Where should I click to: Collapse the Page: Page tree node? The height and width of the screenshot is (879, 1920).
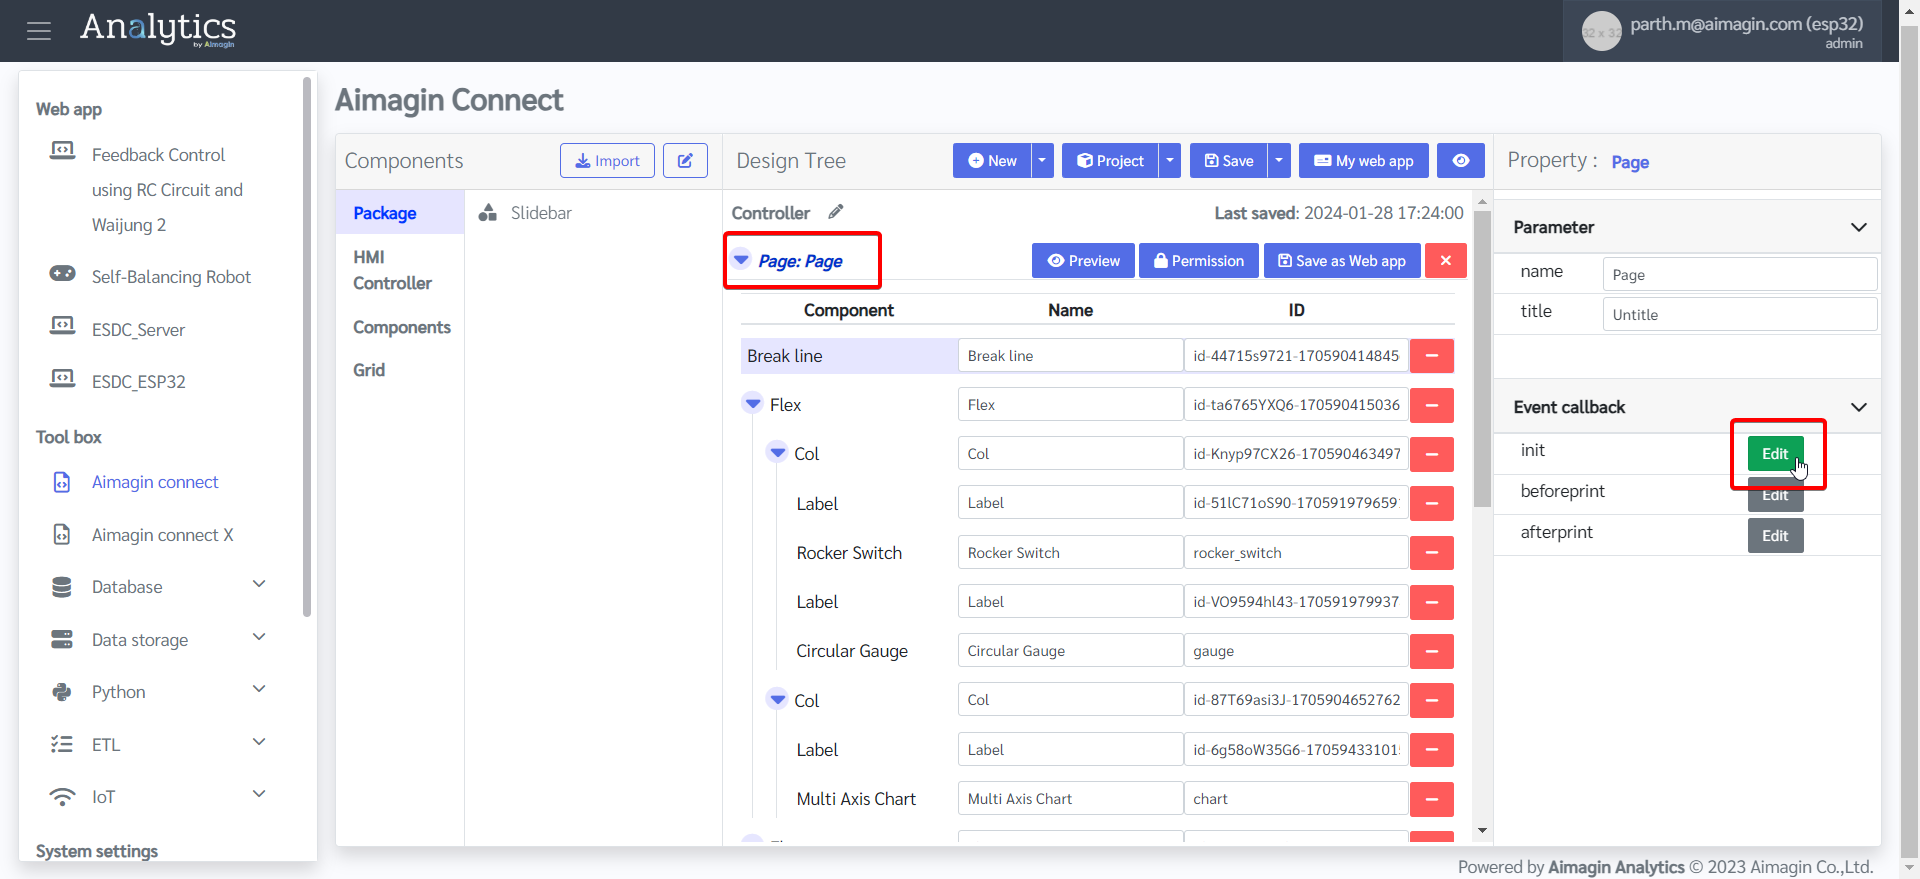741,260
